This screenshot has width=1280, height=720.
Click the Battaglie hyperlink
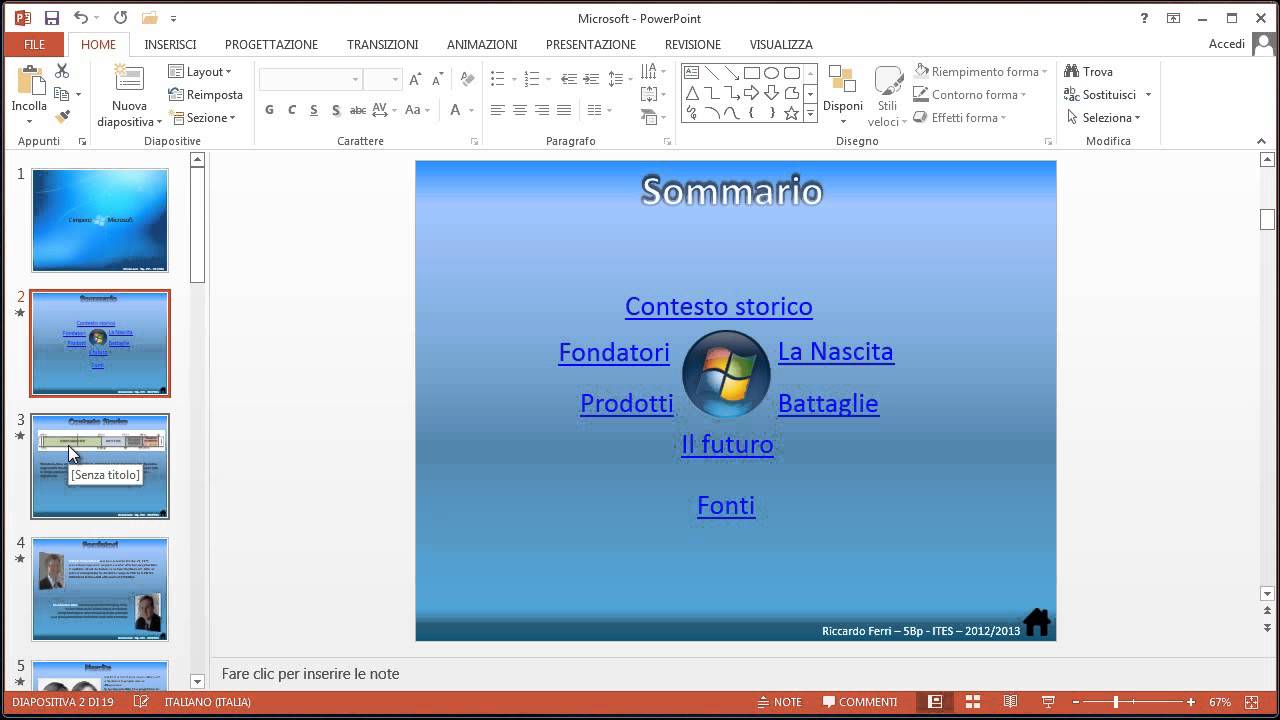click(828, 403)
